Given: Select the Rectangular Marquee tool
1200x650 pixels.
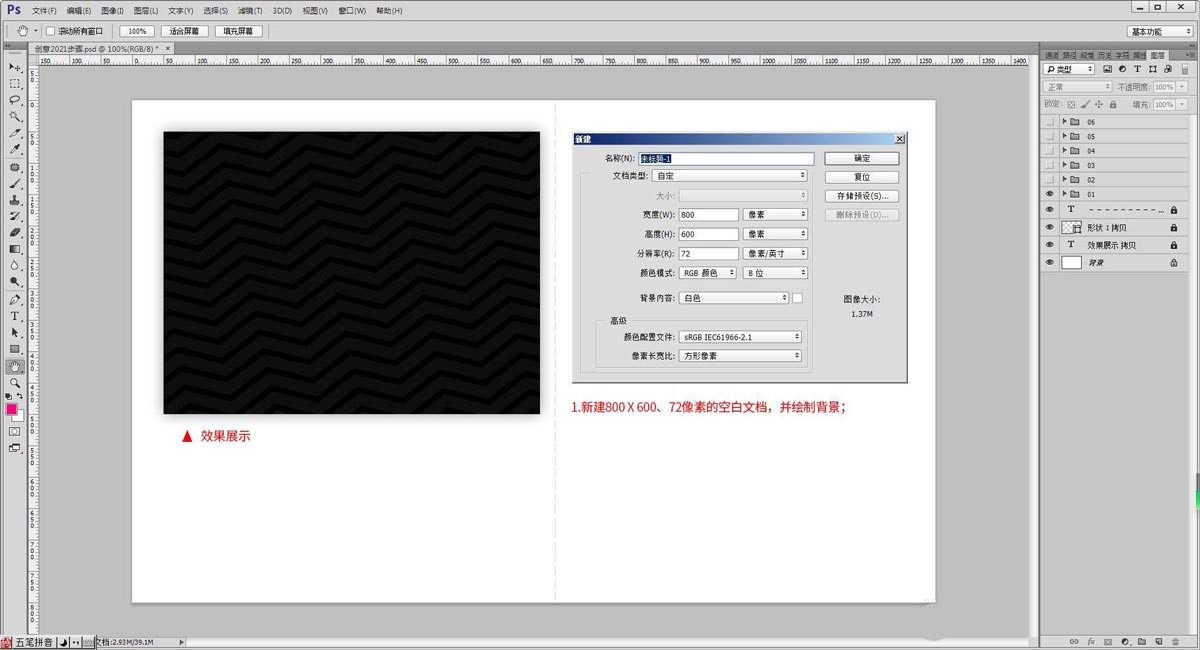Looking at the screenshot, I should tap(15, 84).
